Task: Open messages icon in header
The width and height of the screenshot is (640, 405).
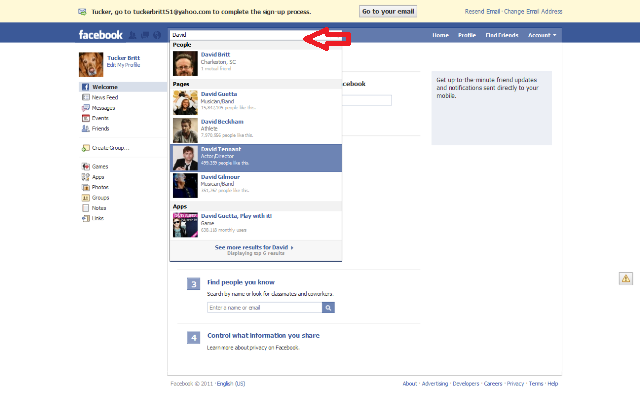Action: point(145,36)
